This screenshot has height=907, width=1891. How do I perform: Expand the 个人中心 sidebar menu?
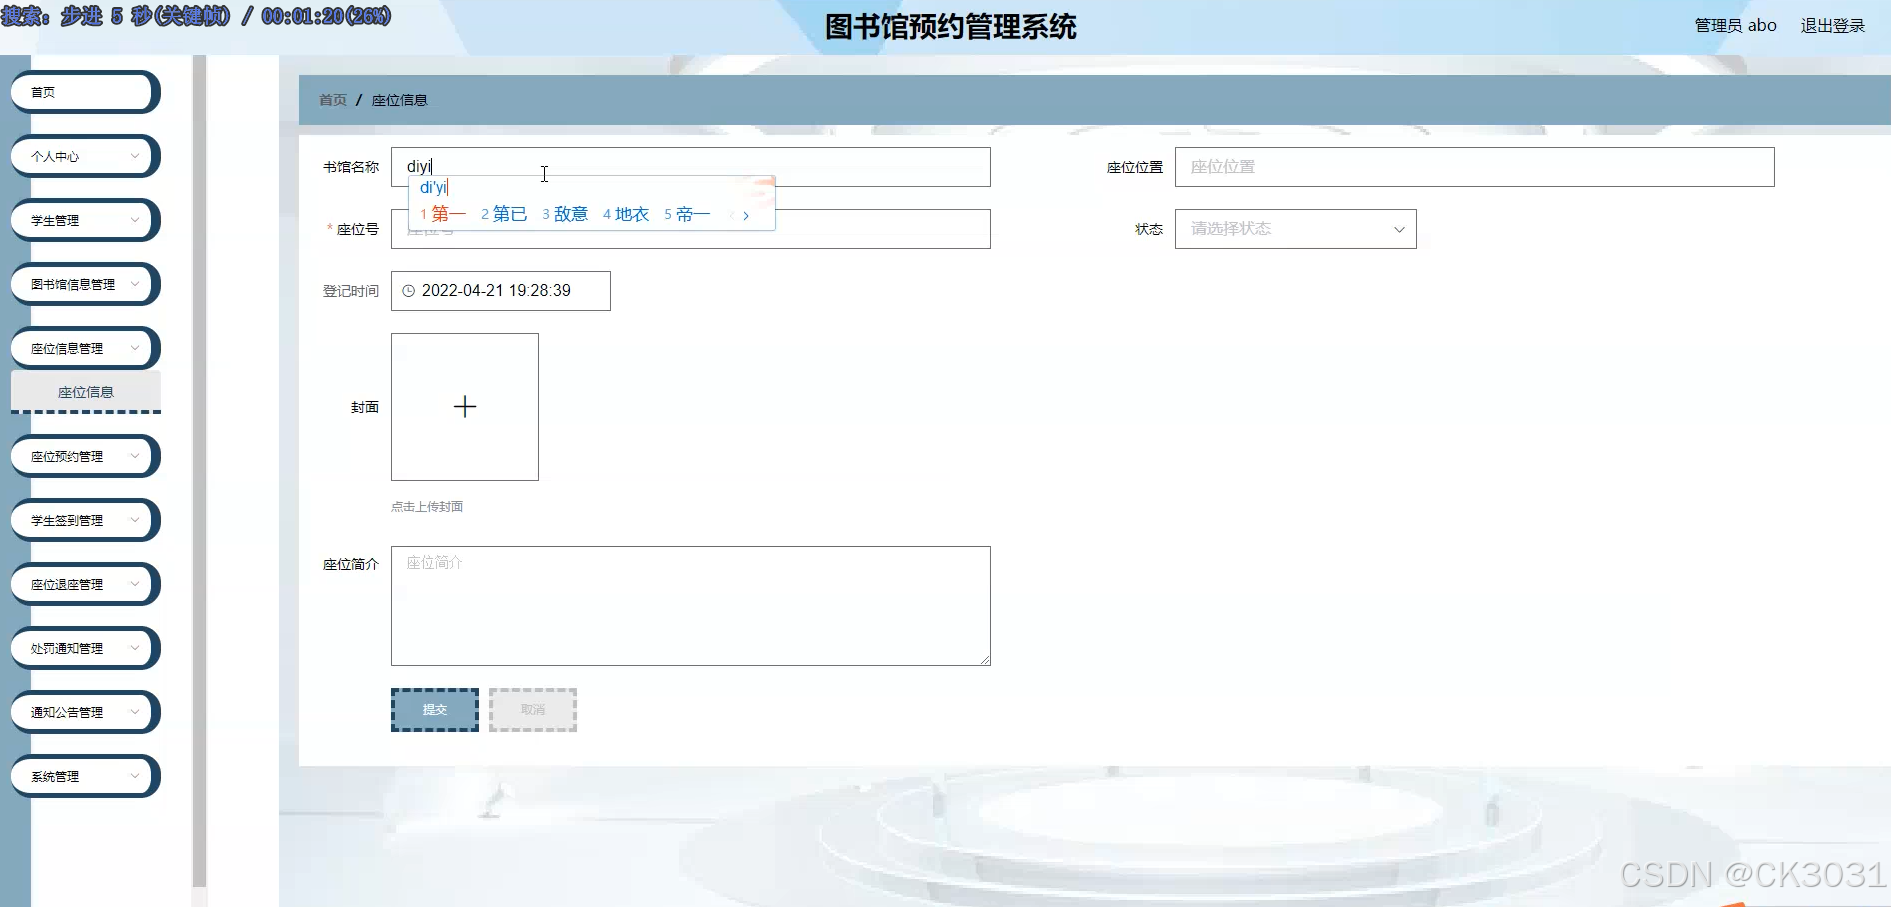85,156
